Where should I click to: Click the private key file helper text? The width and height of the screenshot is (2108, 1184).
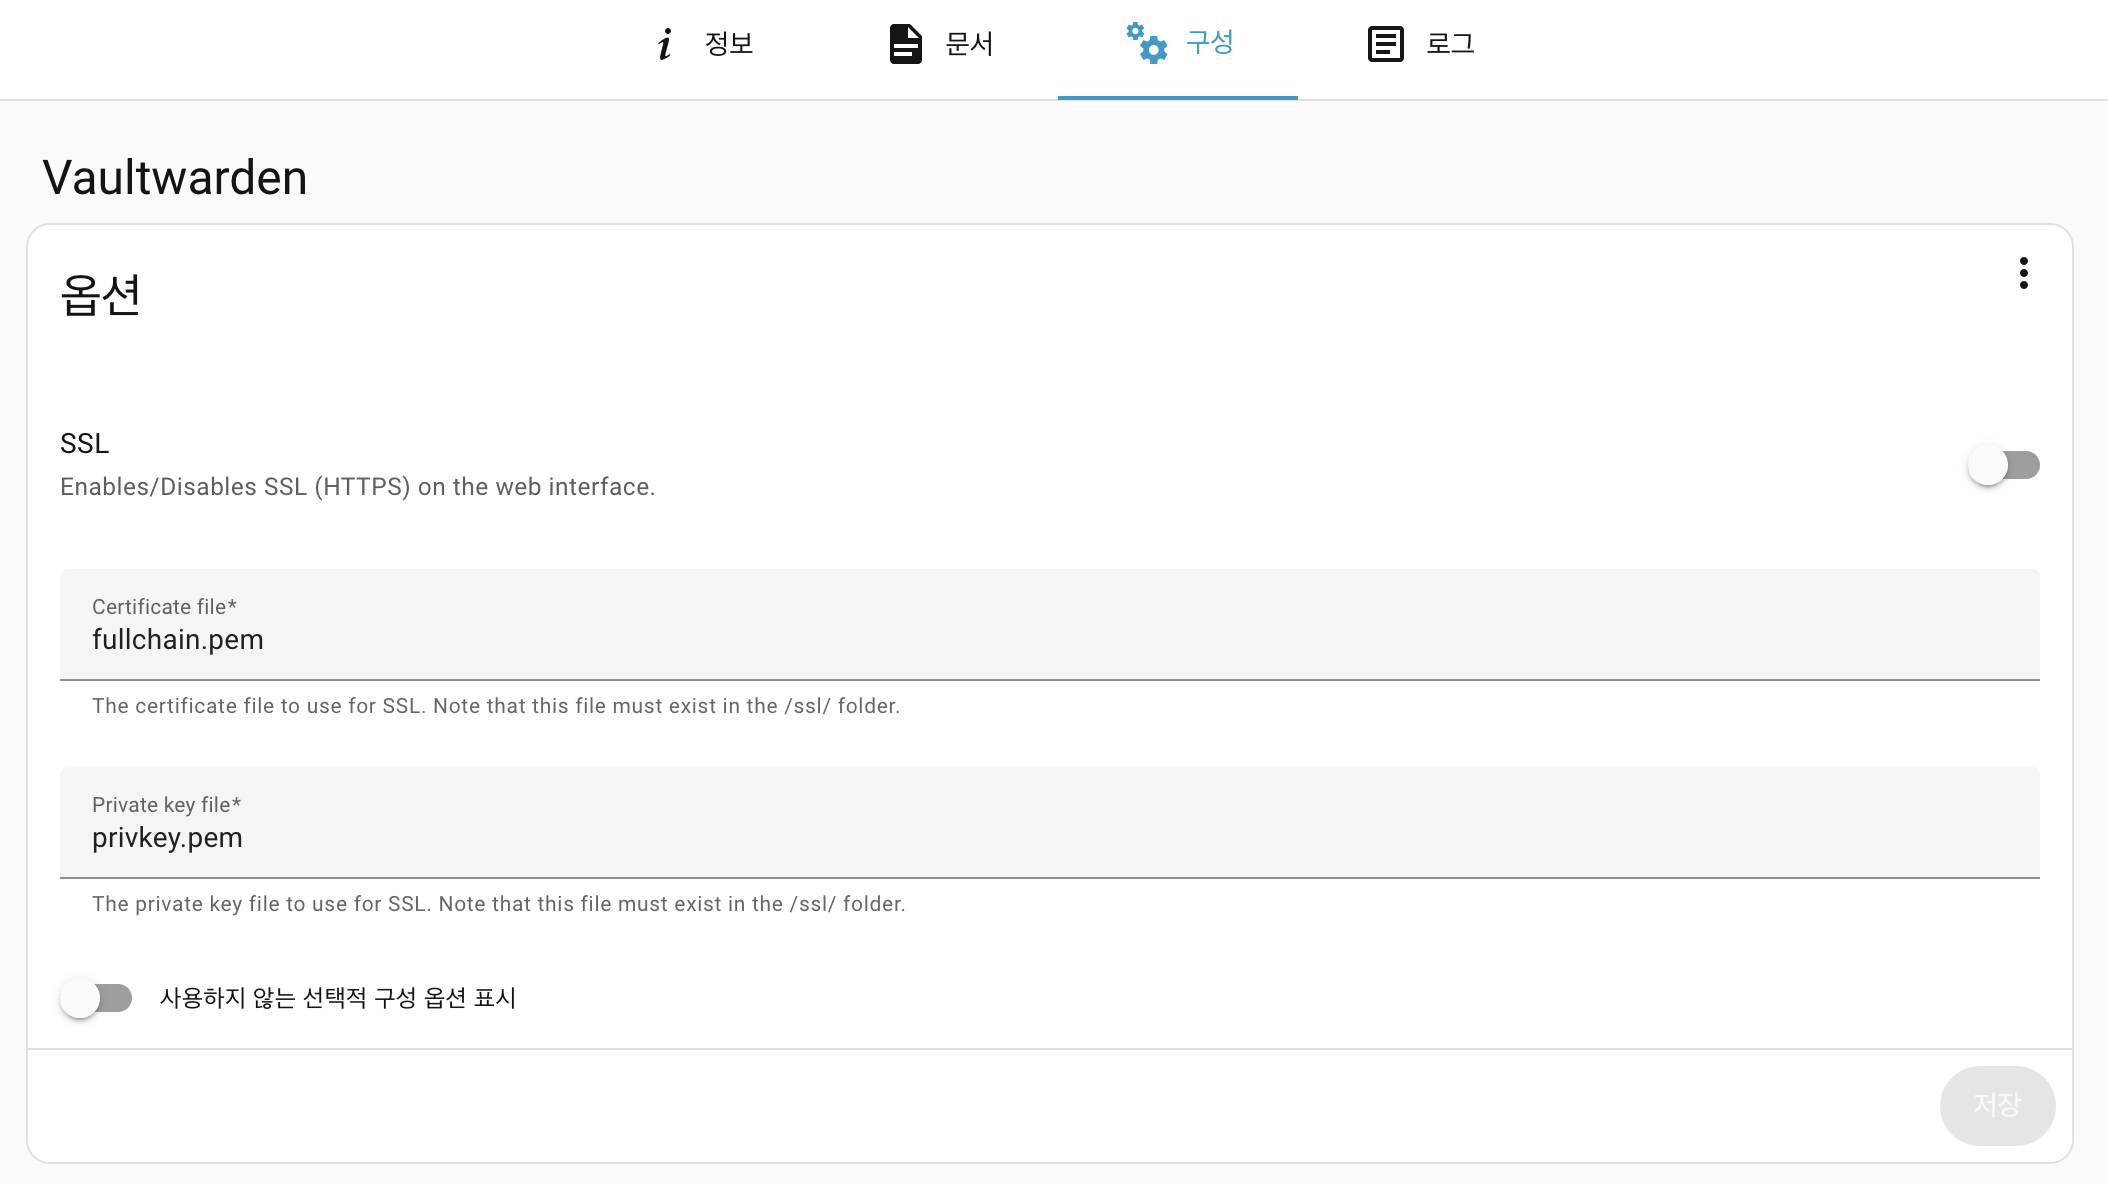point(499,904)
